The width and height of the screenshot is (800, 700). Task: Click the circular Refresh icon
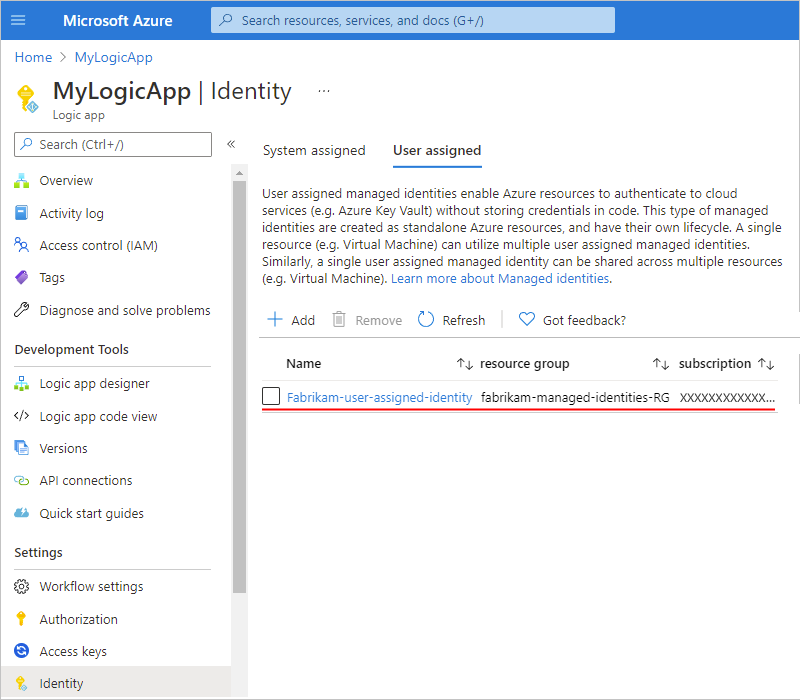coord(426,319)
